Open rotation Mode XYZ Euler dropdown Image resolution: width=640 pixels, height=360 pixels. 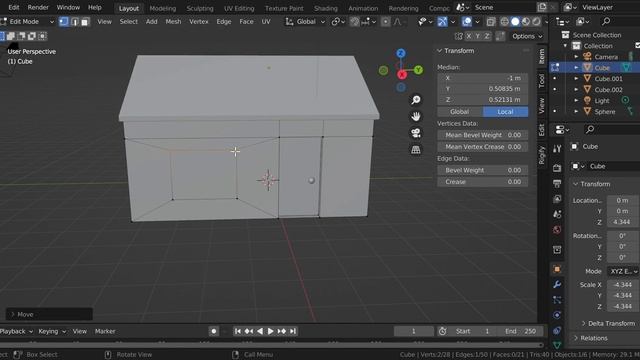[623, 271]
